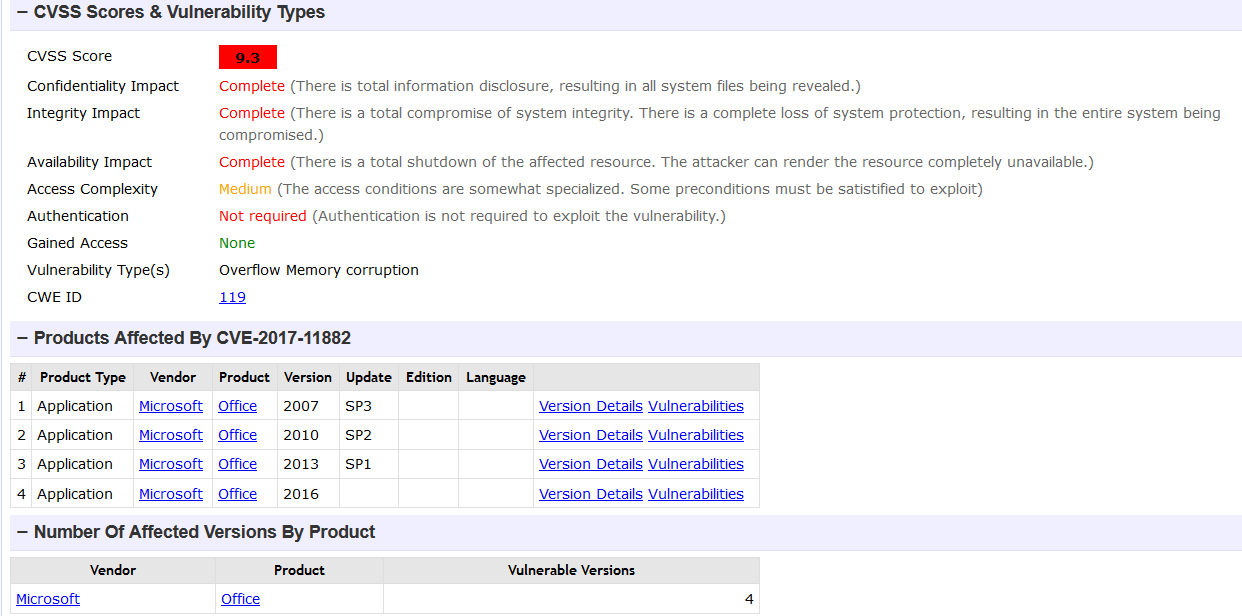The image size is (1242, 616).
Task: Collapse the Products Affected By CVE-2017-11882 section
Action: [x=22, y=338]
